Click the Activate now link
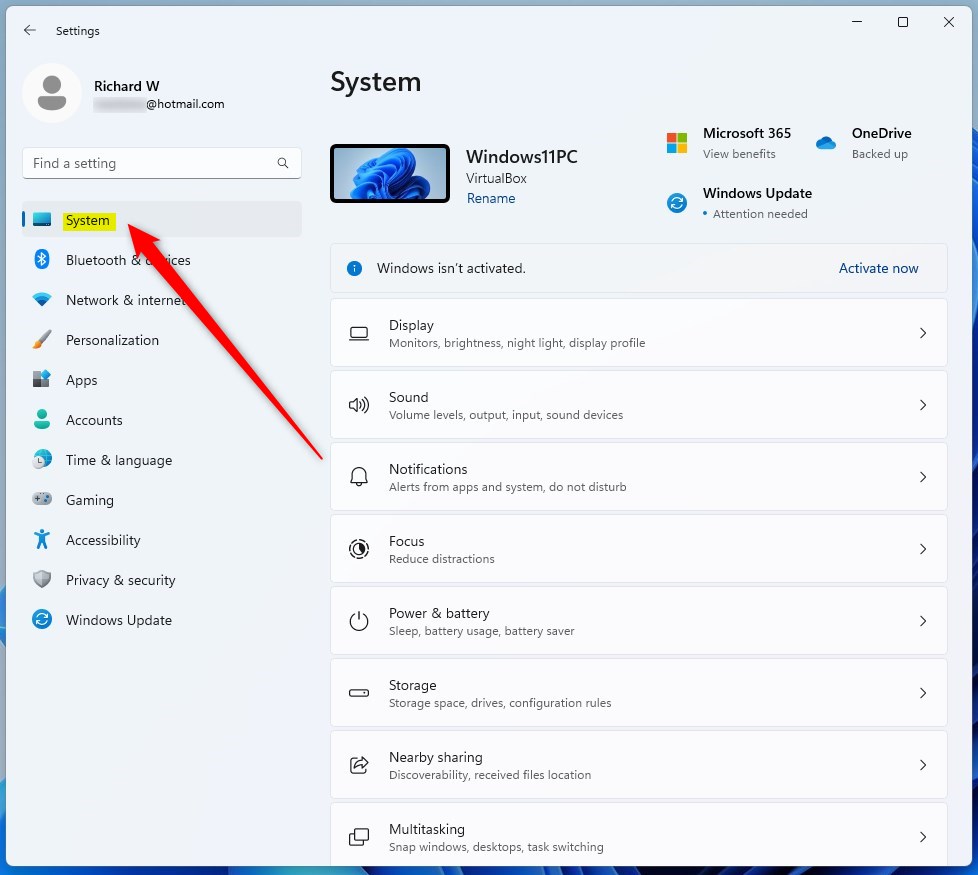The height and width of the screenshot is (875, 978). 878,268
